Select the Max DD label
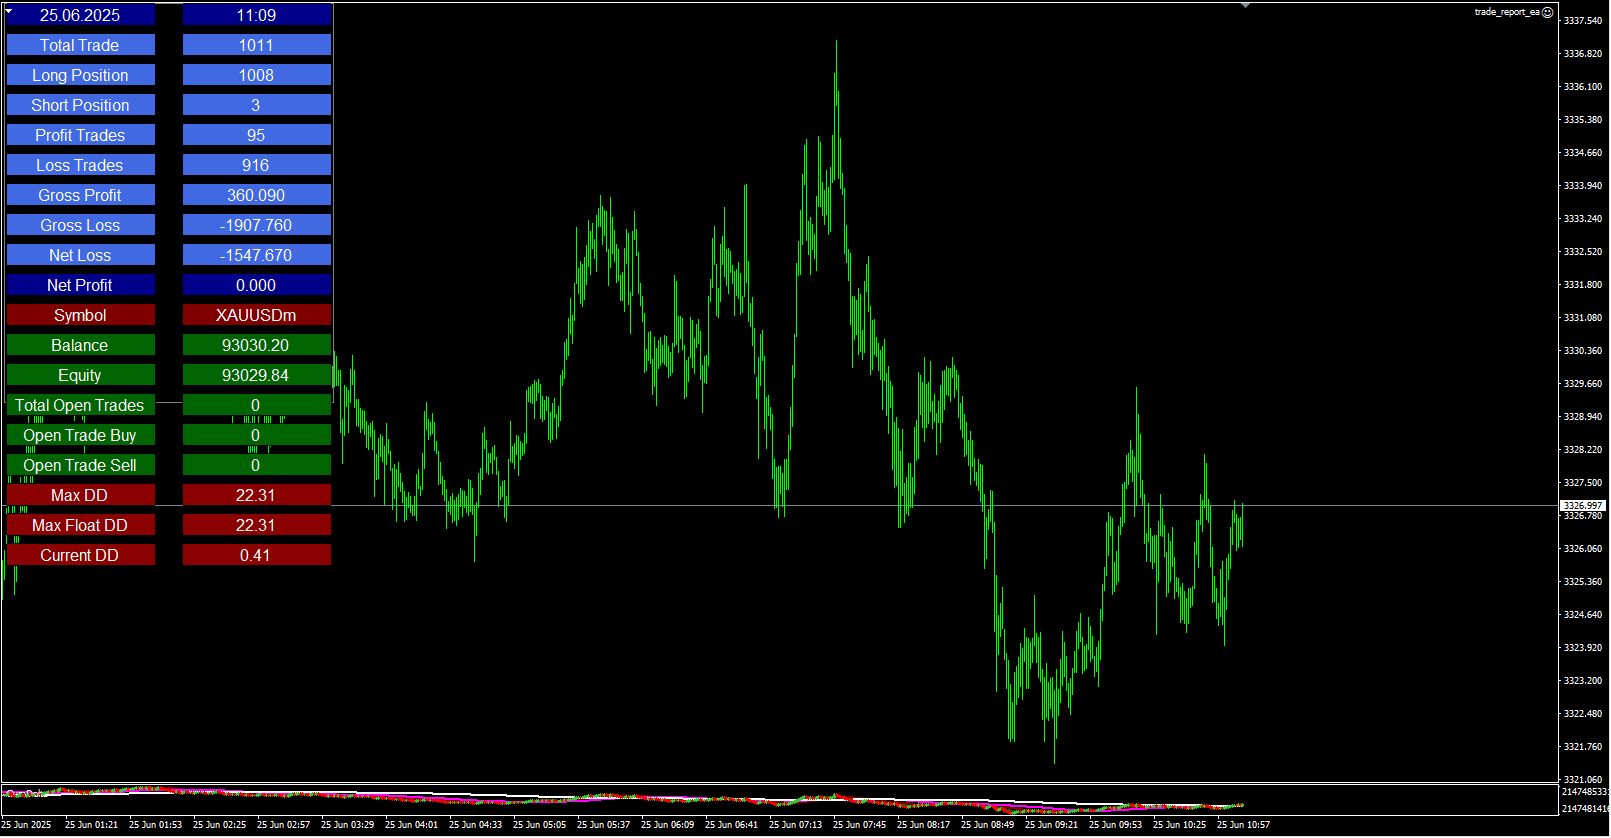 80,495
